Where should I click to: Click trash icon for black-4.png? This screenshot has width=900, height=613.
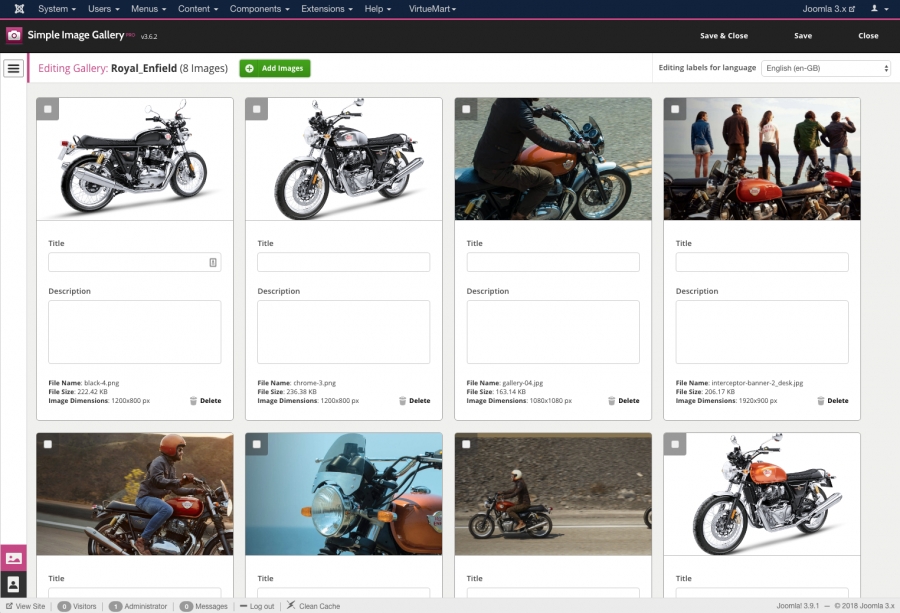[x=193, y=401]
